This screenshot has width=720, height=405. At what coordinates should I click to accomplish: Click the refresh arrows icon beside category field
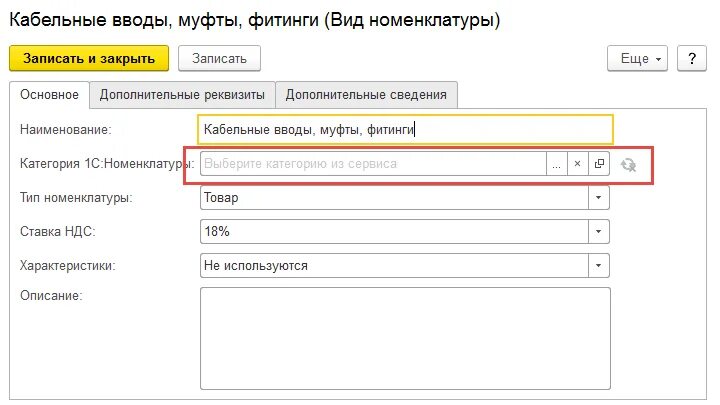coord(628,164)
